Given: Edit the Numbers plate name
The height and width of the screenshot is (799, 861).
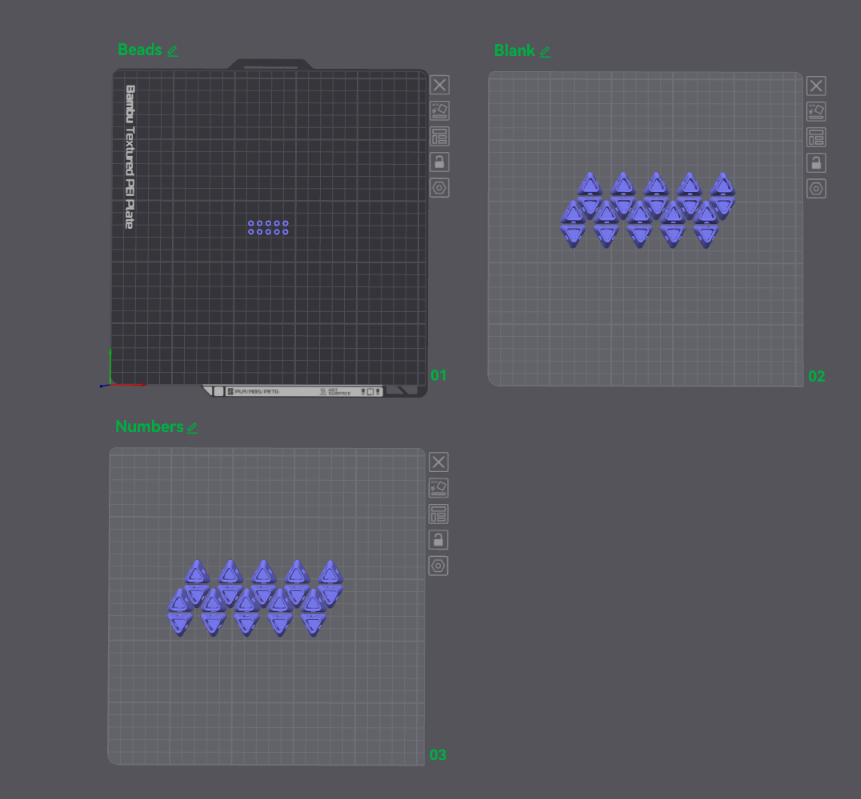Looking at the screenshot, I should [x=192, y=428].
